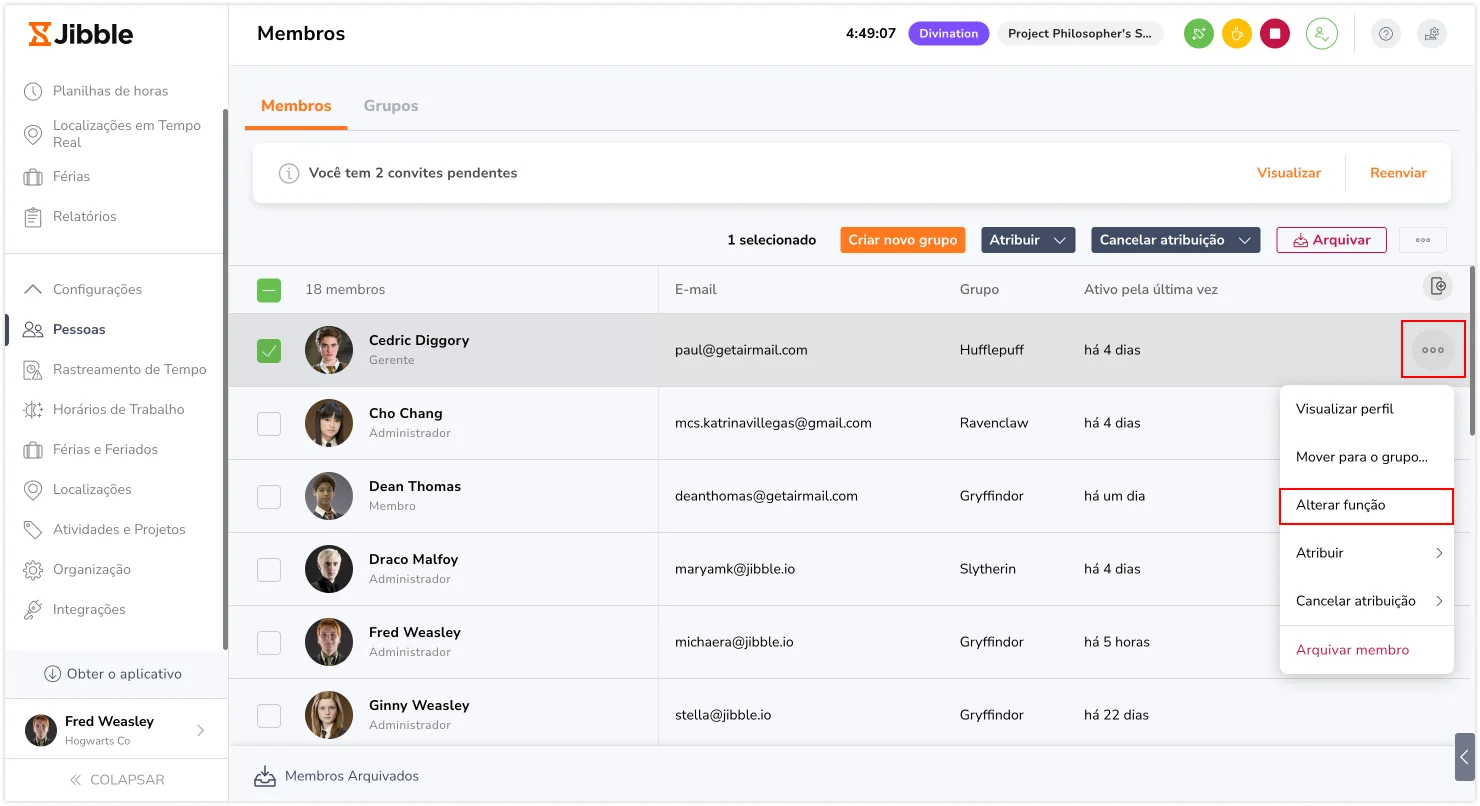Open the settings icon in the top bar
The image size is (1480, 806).
tap(1432, 34)
